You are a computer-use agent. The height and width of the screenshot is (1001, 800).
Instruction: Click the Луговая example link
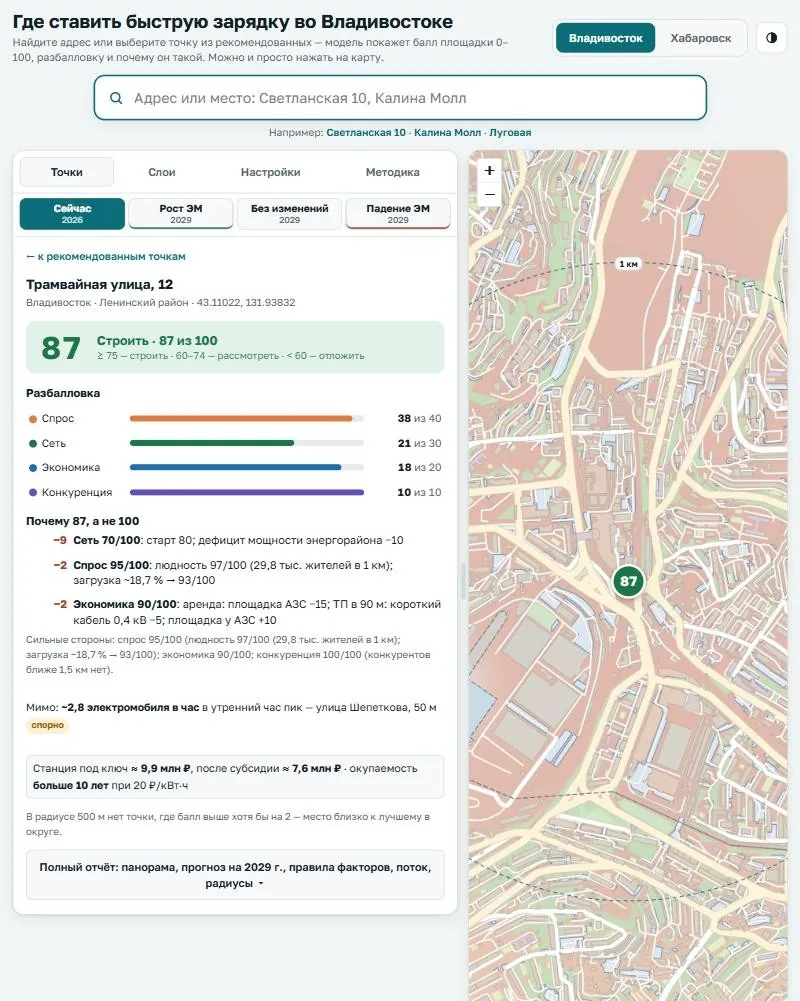(510, 133)
